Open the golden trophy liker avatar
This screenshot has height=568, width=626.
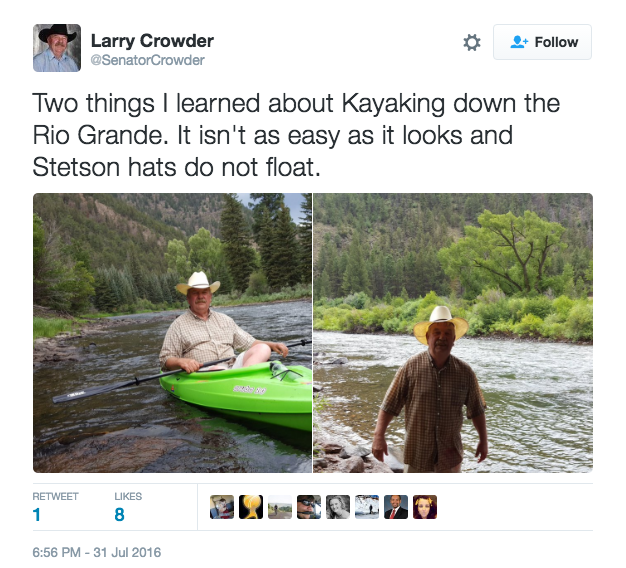click(x=251, y=507)
